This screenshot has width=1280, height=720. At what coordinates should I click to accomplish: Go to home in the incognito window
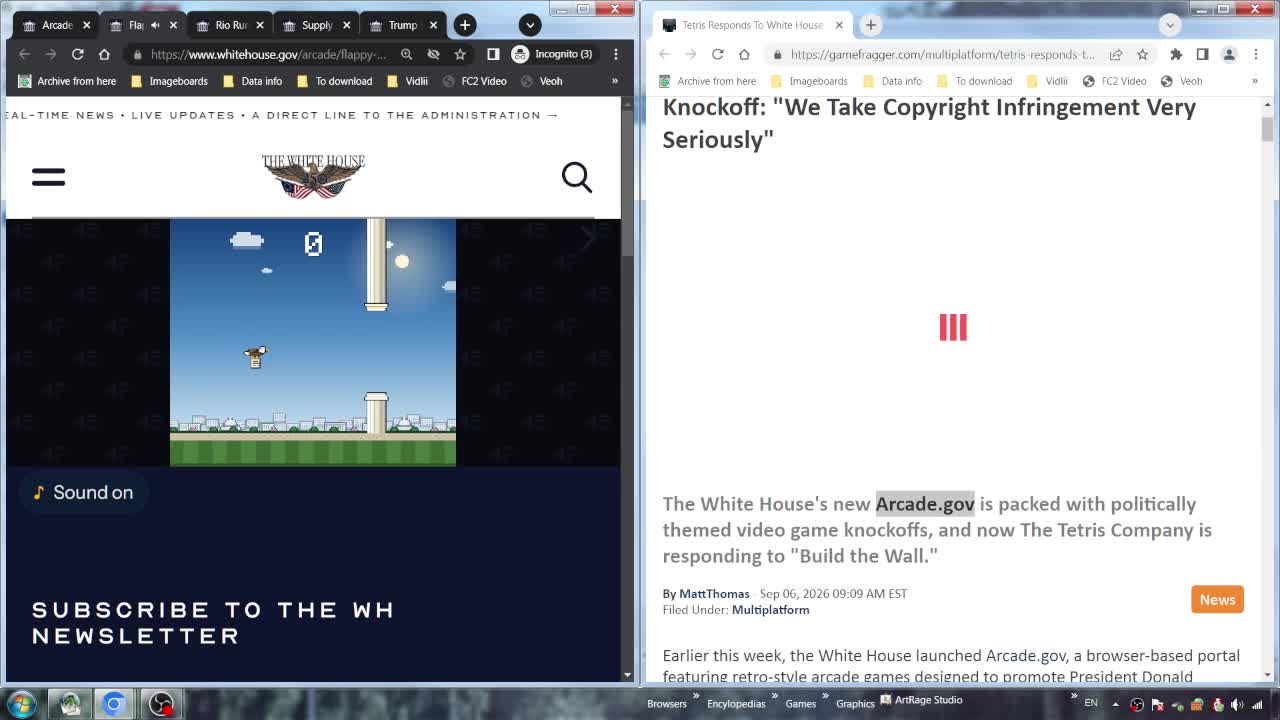(x=104, y=54)
